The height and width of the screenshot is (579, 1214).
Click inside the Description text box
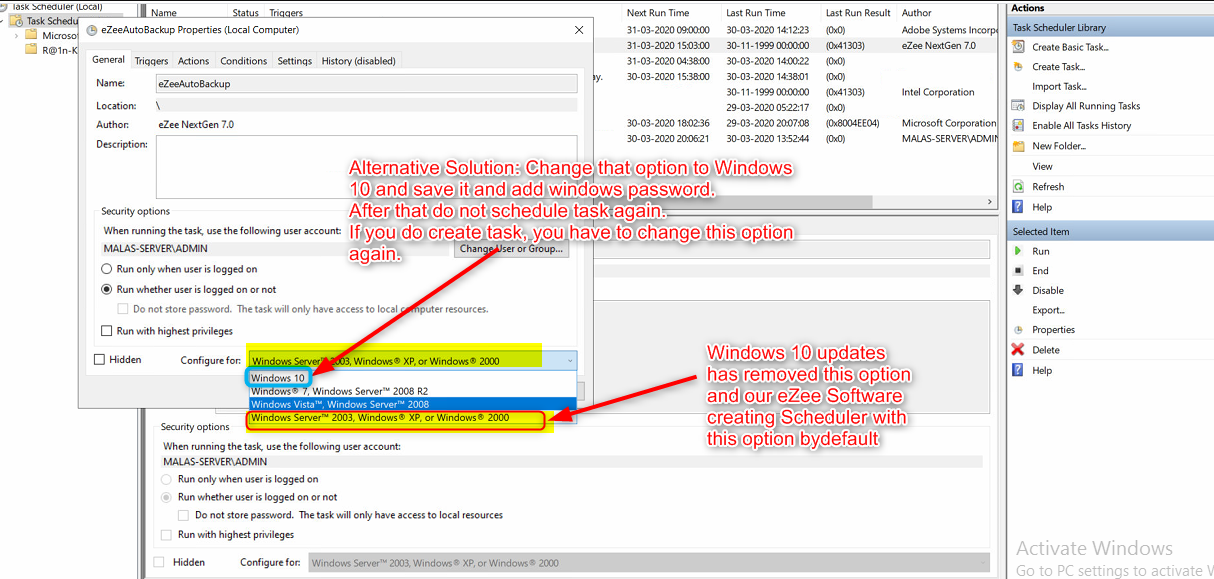point(367,166)
